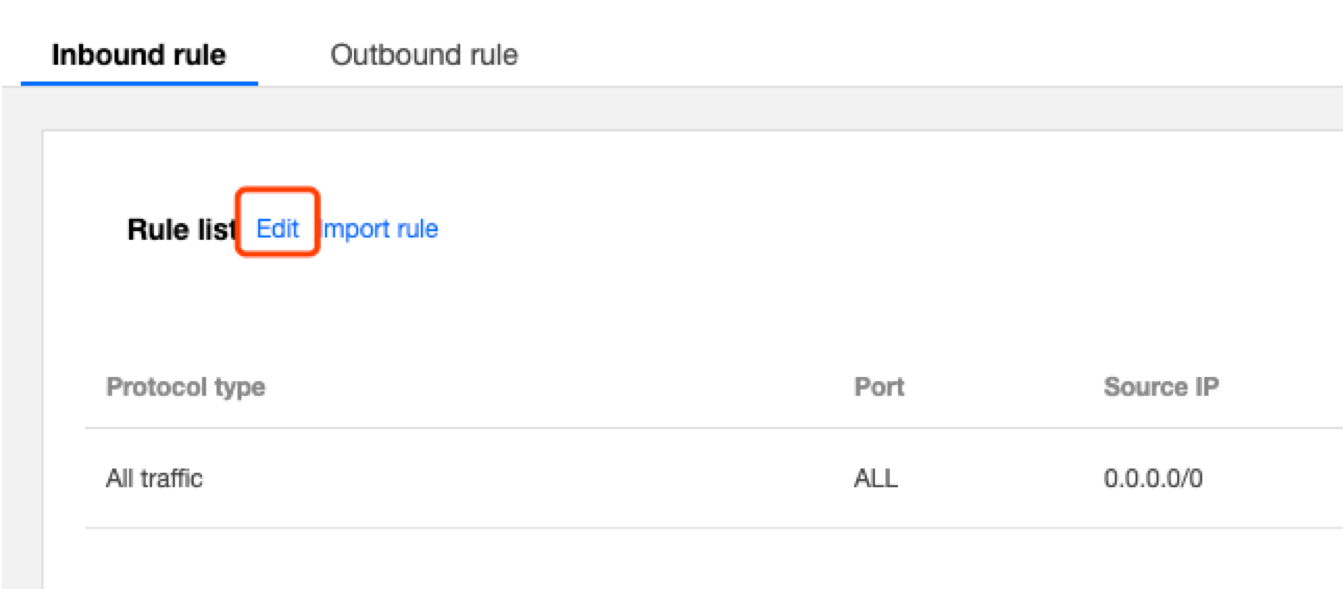This screenshot has height=589, width=1343.
Task: Click the Source IP column header
Action: (1161, 387)
